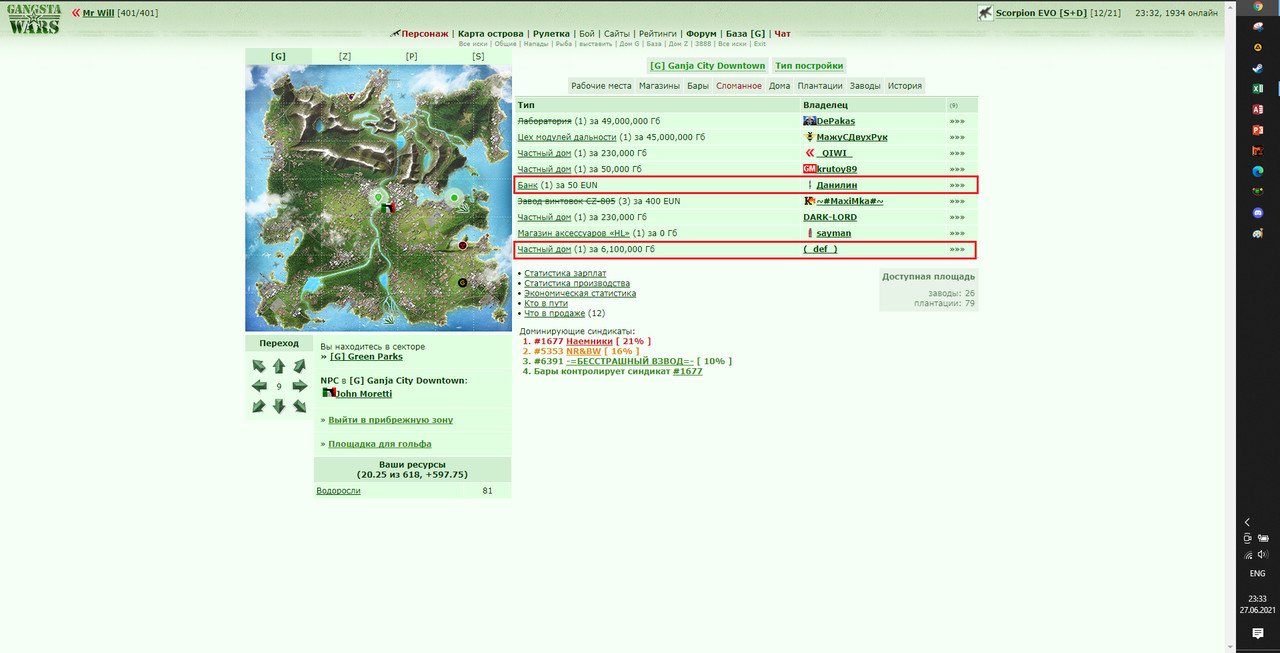Click the south arrow in Переход panel
The height and width of the screenshot is (653, 1280).
coord(279,406)
